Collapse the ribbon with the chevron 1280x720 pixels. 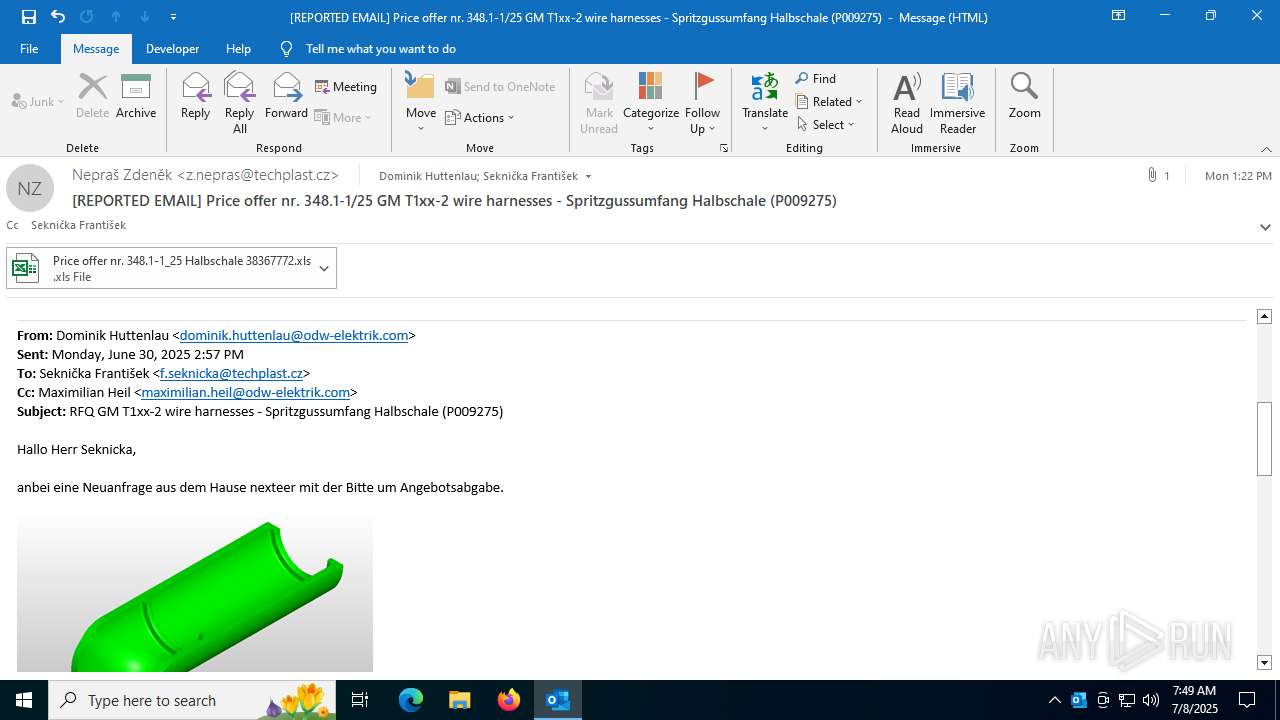click(1266, 149)
